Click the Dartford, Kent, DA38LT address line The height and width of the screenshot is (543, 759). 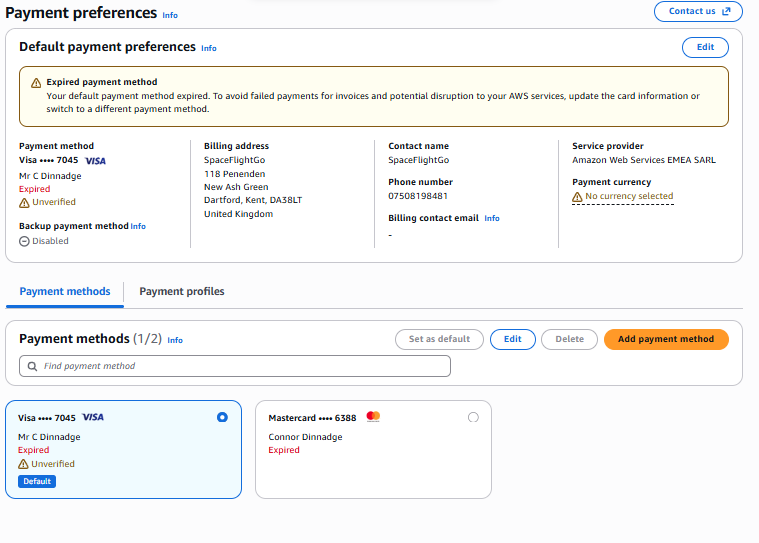click(253, 200)
